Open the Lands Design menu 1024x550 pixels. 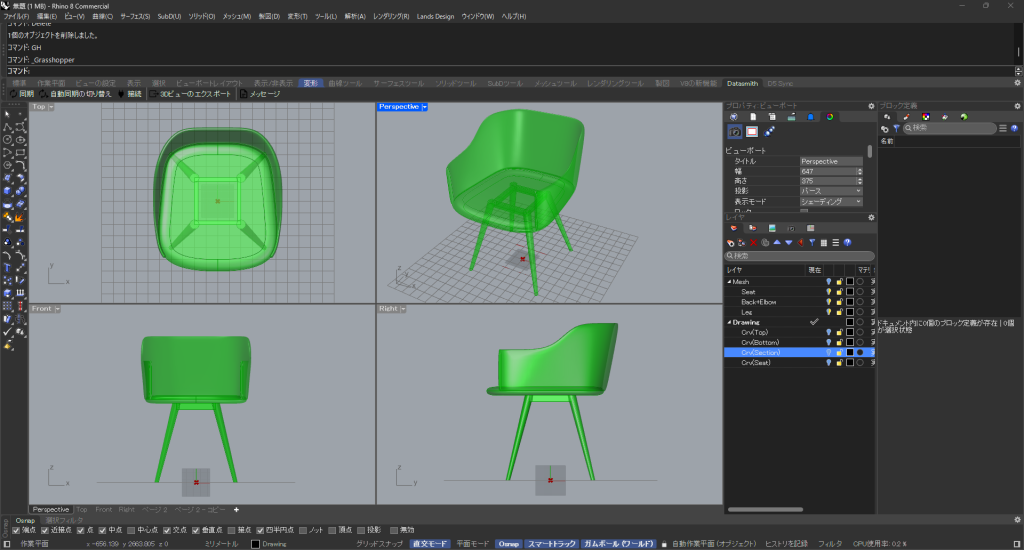(435, 17)
